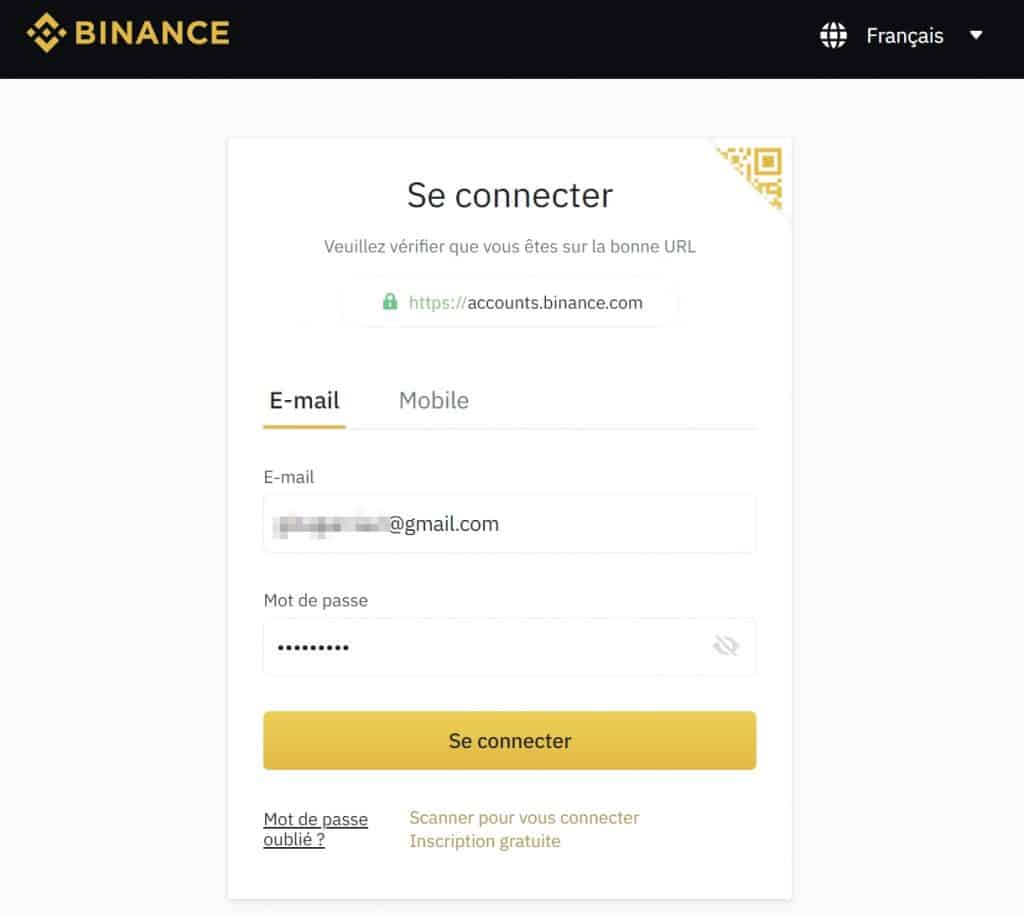The height and width of the screenshot is (915, 1024).
Task: Click the green padlock icon
Action: (389, 302)
